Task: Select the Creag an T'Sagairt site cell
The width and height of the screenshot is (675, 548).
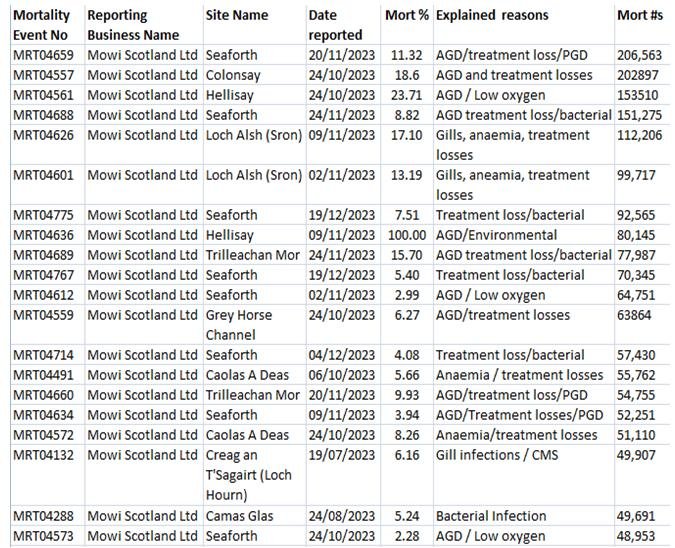Action: 248,475
